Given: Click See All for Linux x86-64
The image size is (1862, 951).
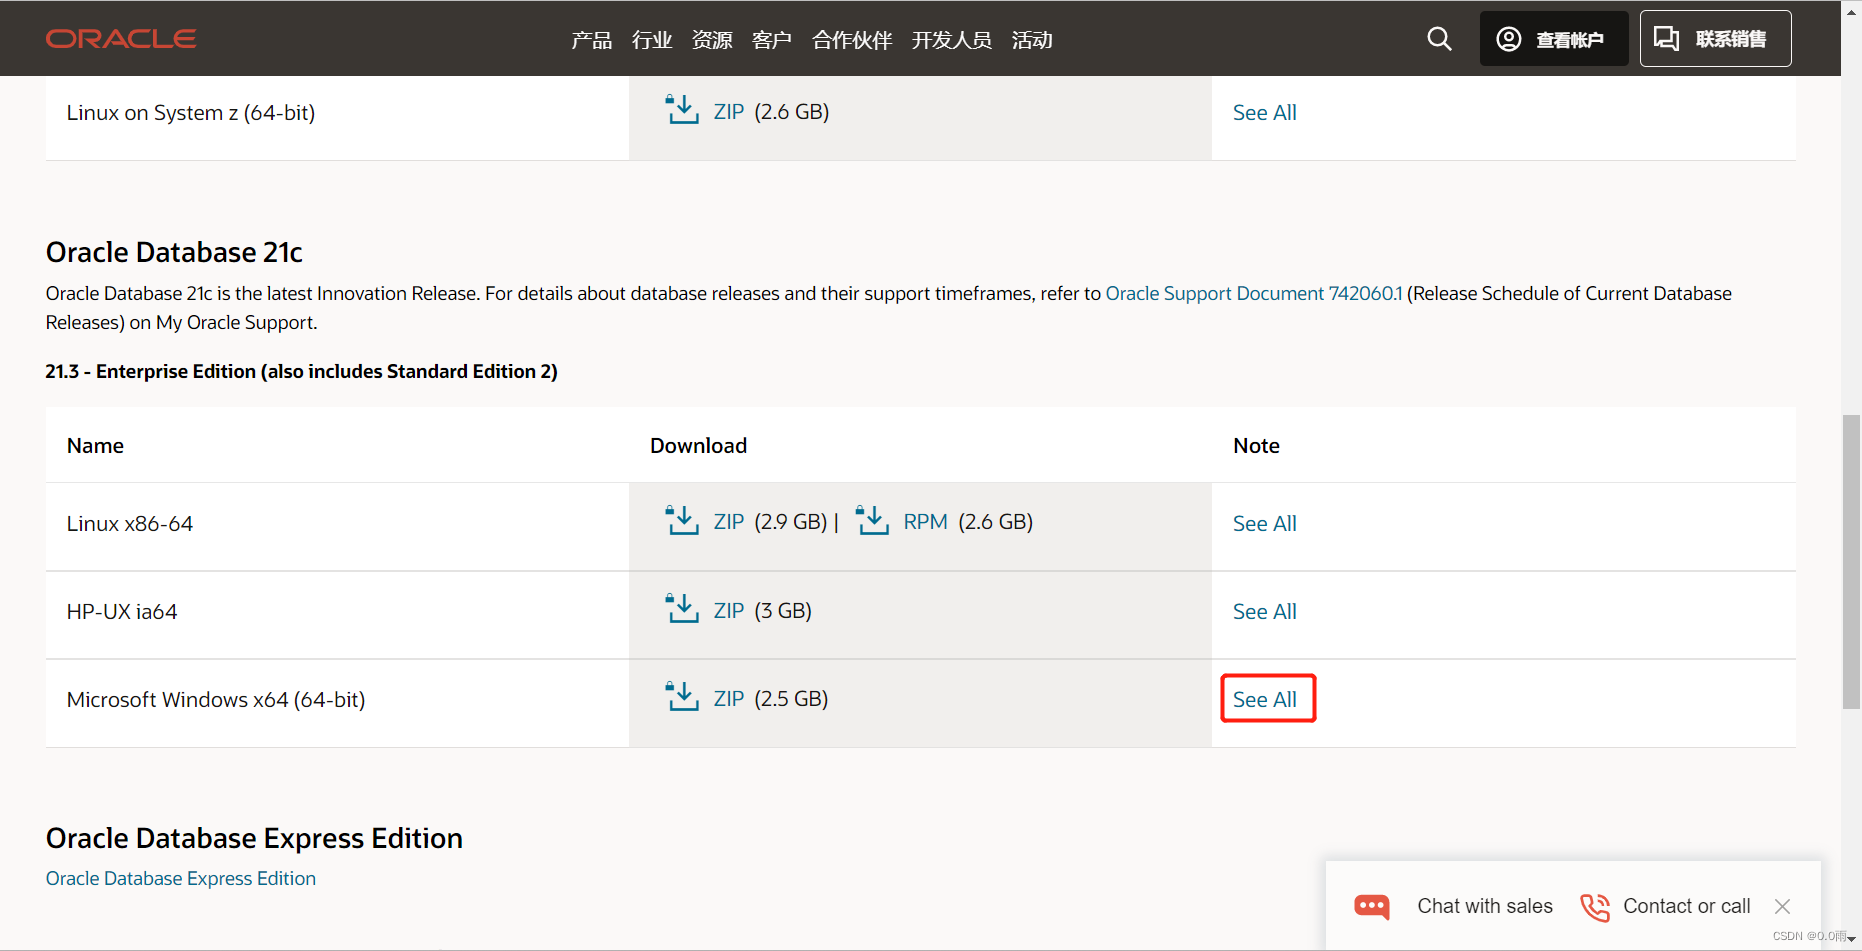Looking at the screenshot, I should pyautogui.click(x=1264, y=524).
